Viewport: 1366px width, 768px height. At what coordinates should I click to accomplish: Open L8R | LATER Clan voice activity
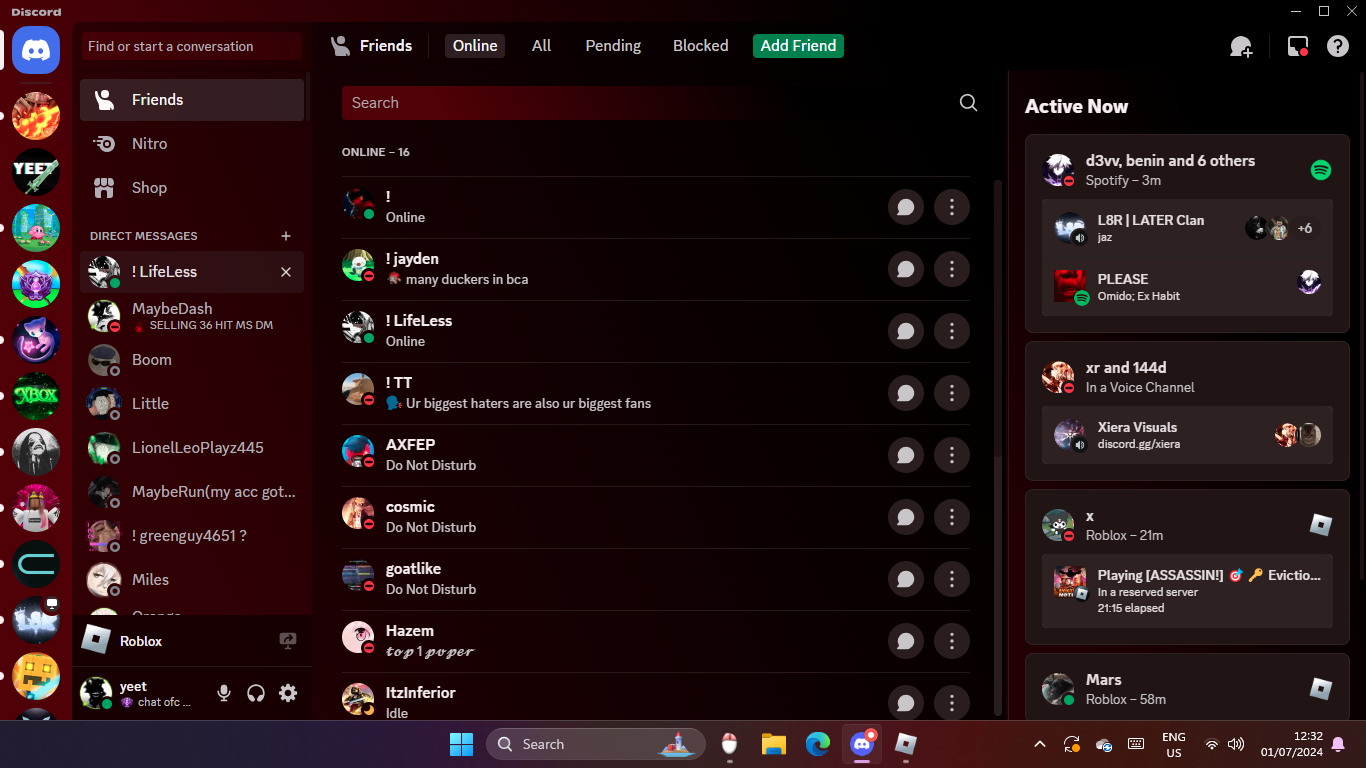(x=1187, y=228)
